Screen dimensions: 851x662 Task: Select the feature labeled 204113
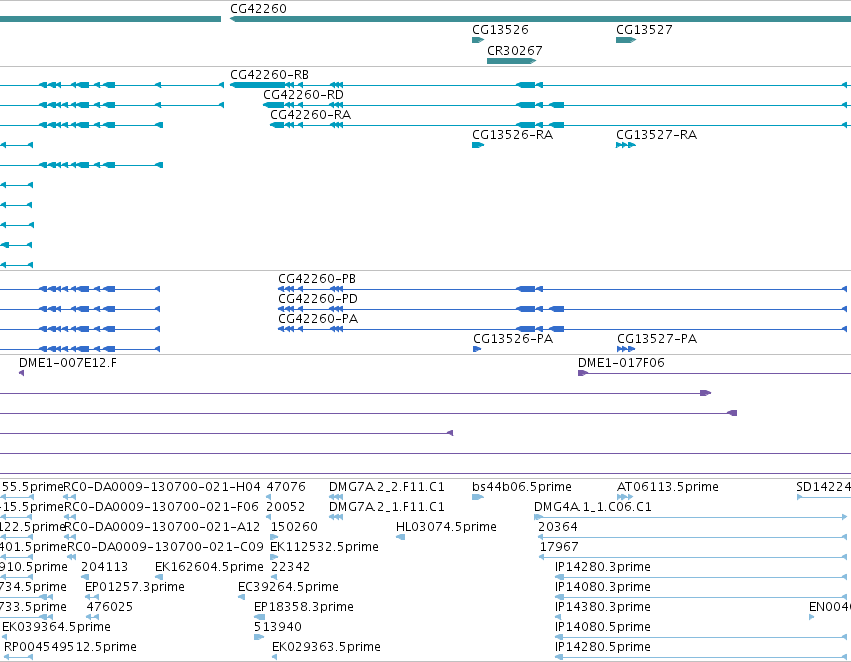point(104,567)
